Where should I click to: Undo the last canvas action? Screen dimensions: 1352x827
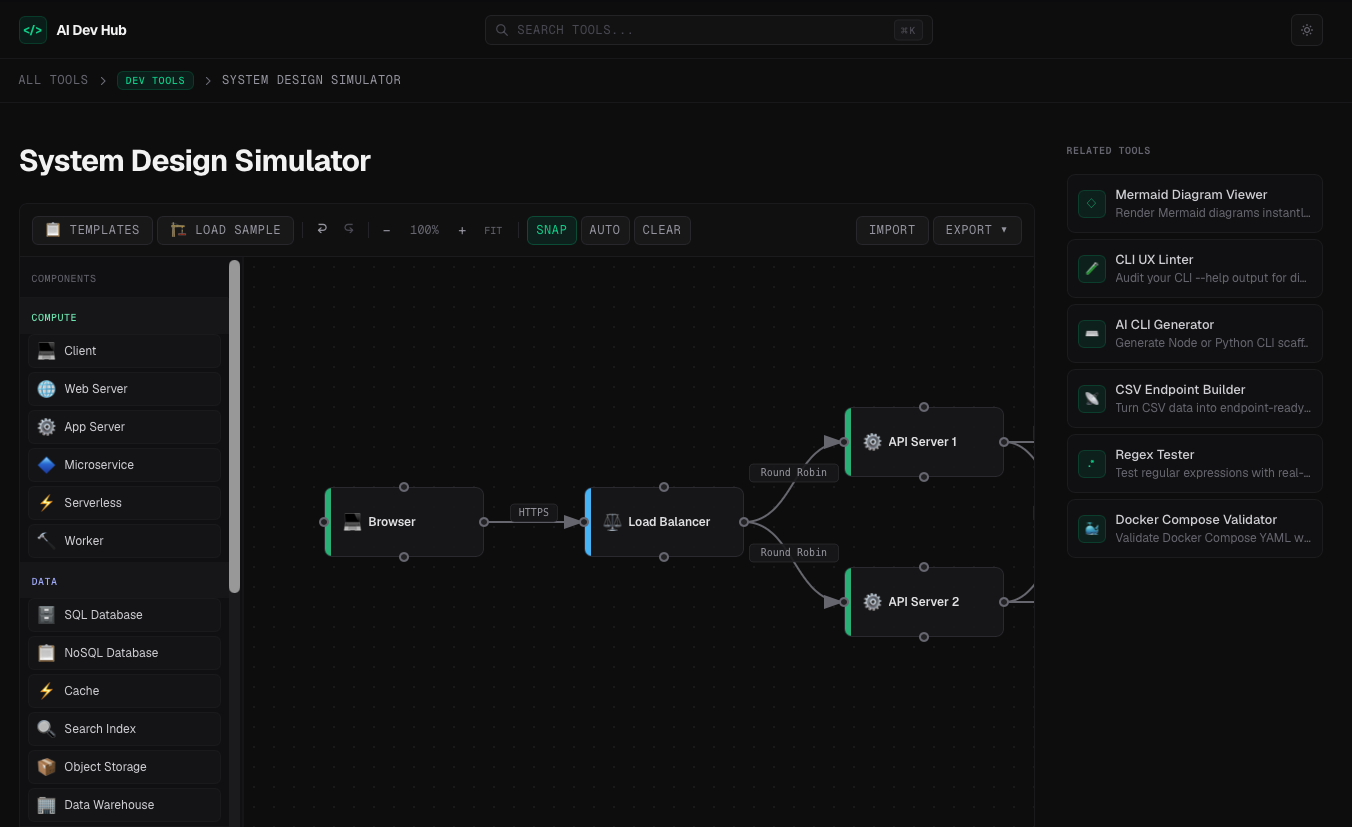coord(322,229)
